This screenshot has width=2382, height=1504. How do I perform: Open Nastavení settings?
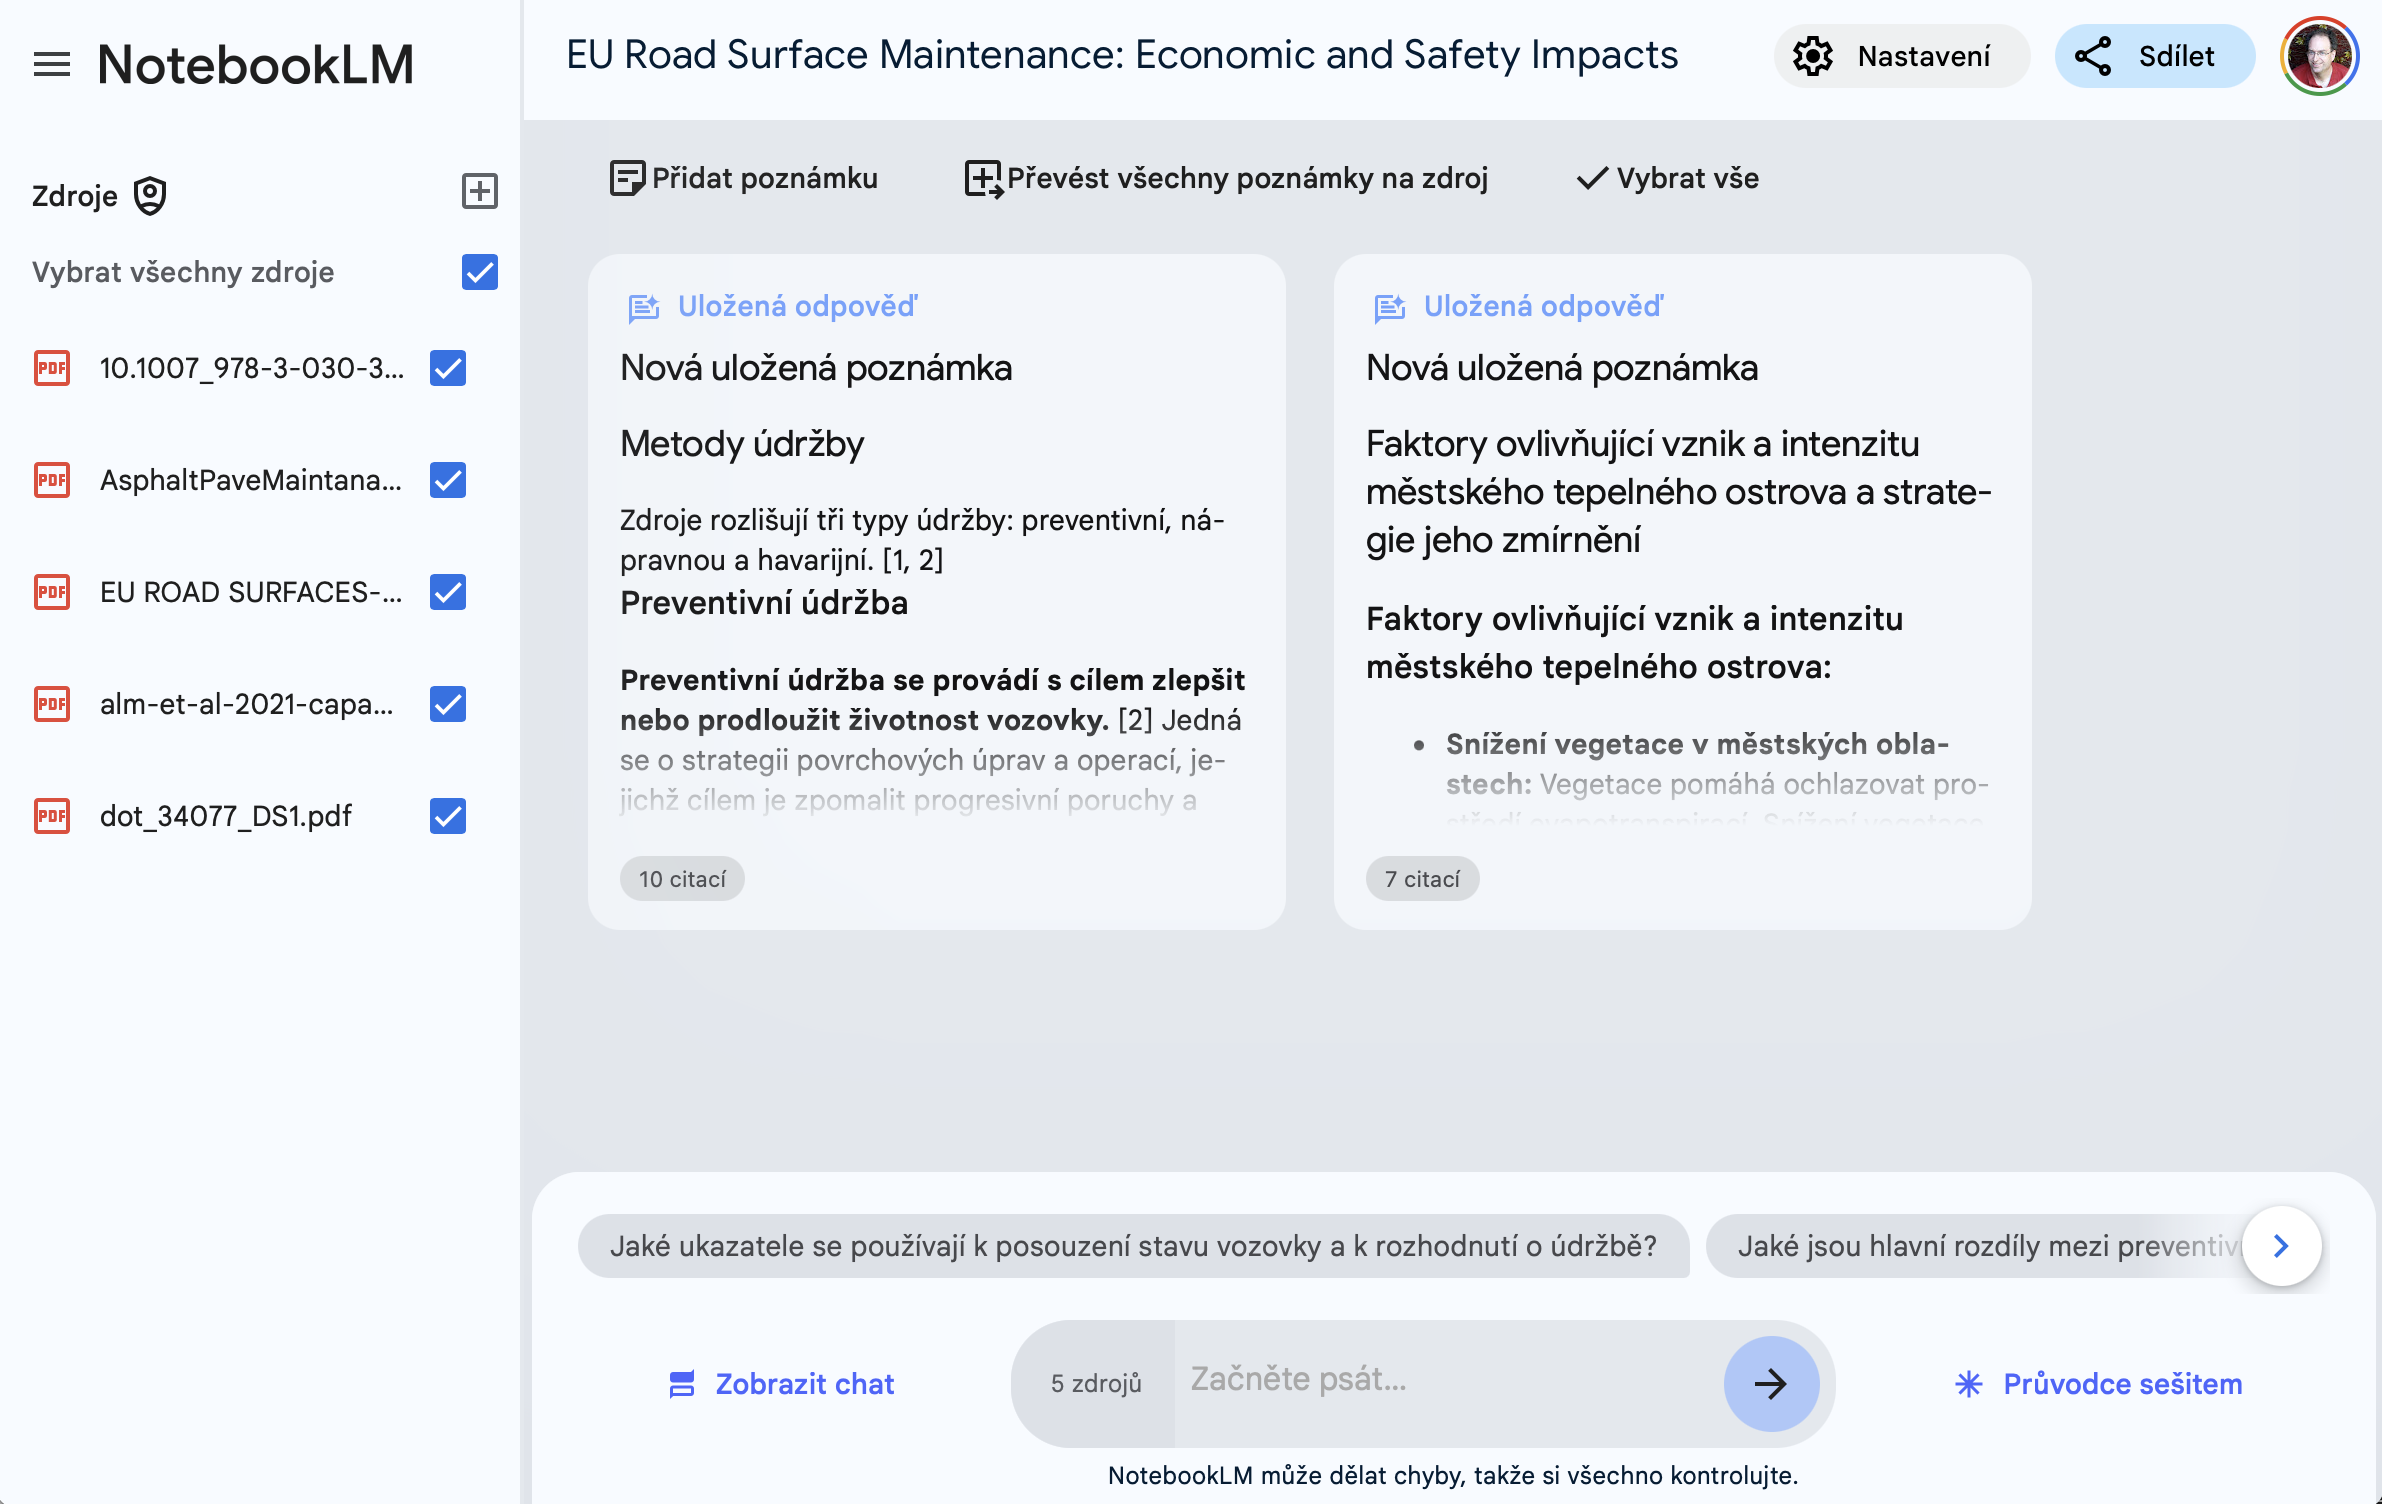(x=1901, y=56)
